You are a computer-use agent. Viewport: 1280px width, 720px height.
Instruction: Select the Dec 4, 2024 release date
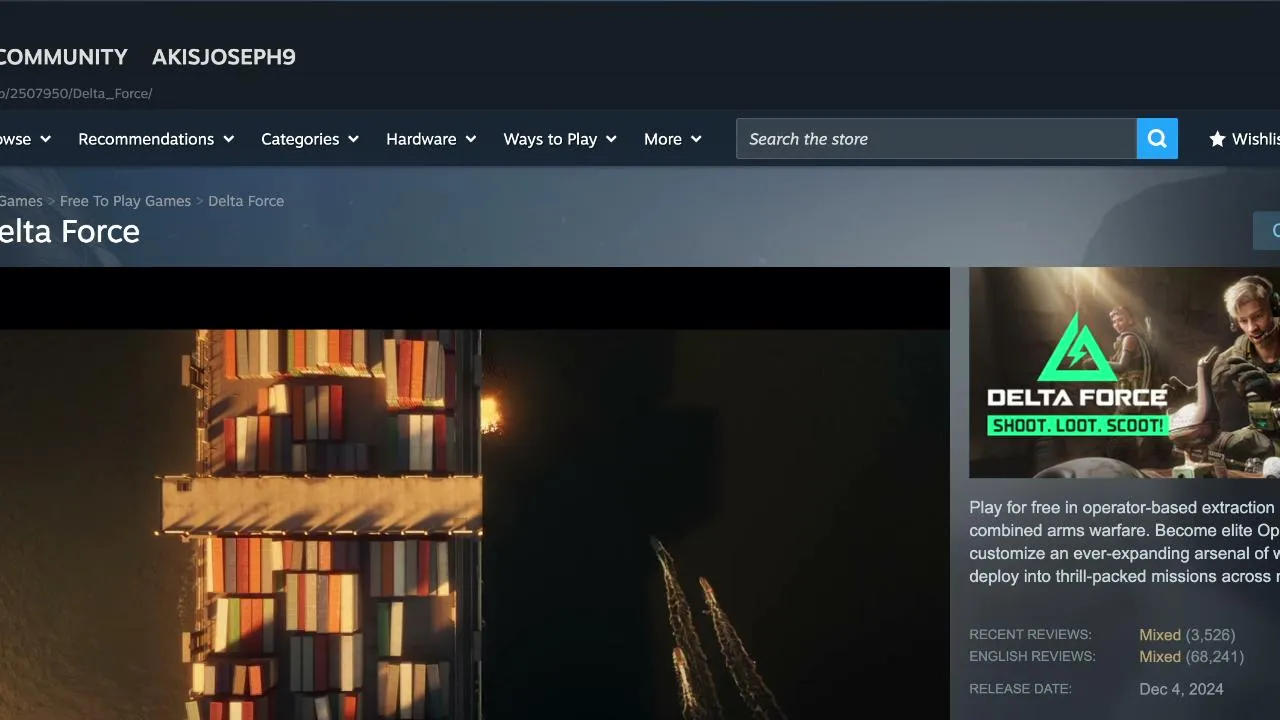pyautogui.click(x=1181, y=689)
